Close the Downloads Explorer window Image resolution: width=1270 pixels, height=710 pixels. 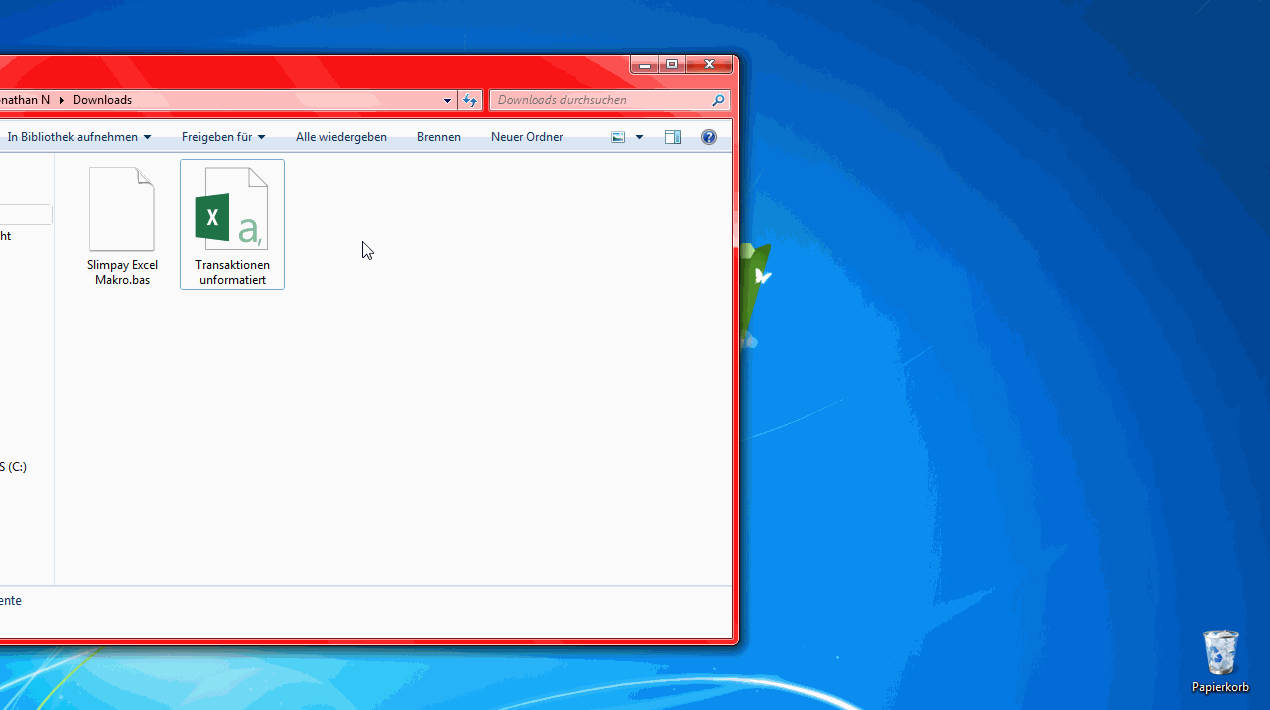click(709, 65)
